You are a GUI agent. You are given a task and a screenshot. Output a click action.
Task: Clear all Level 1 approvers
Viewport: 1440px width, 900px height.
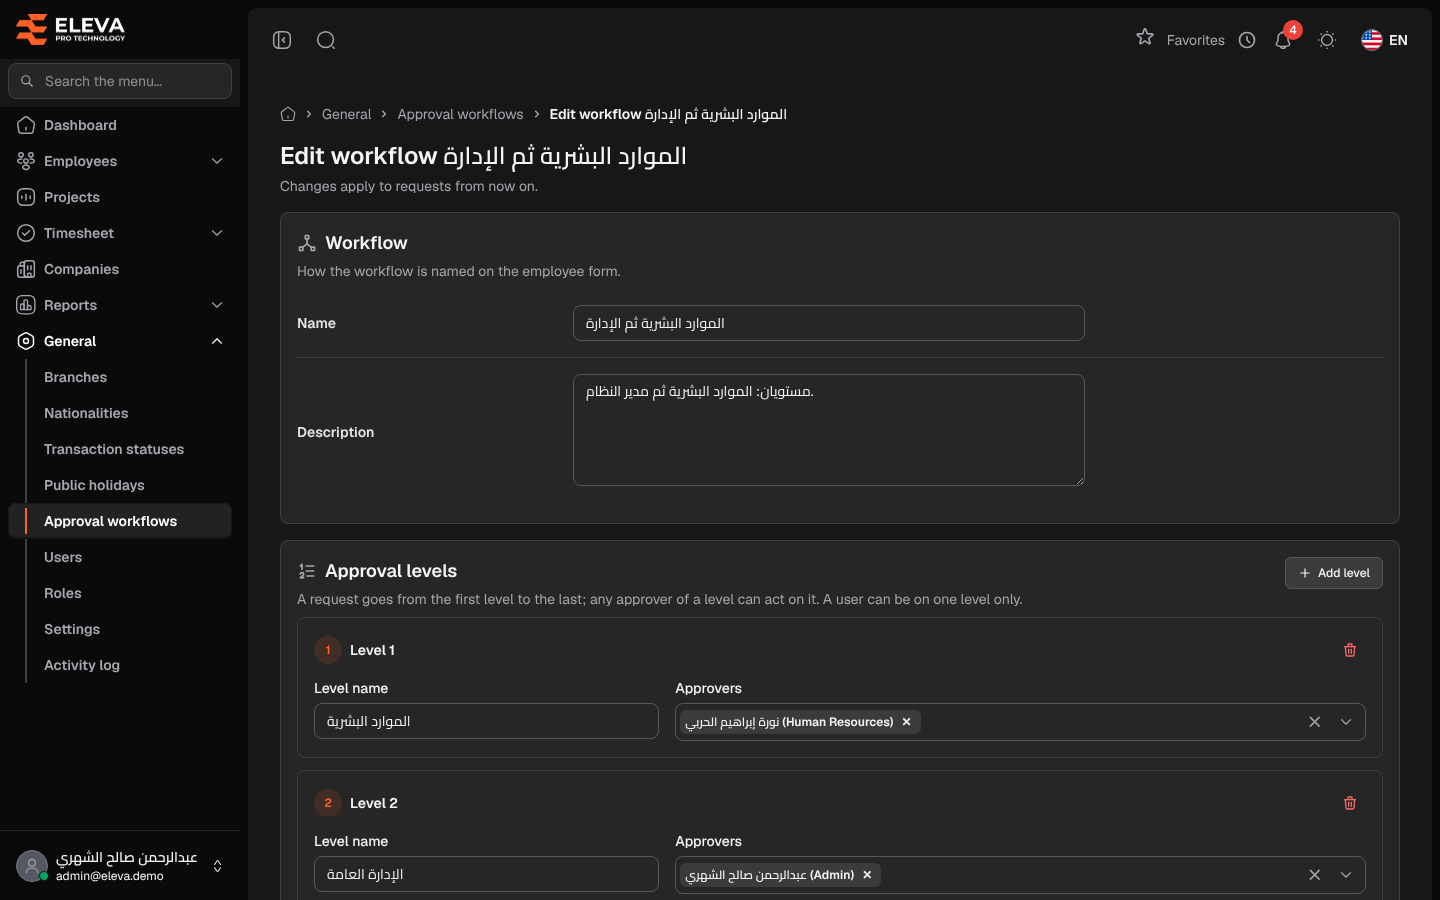(1315, 722)
